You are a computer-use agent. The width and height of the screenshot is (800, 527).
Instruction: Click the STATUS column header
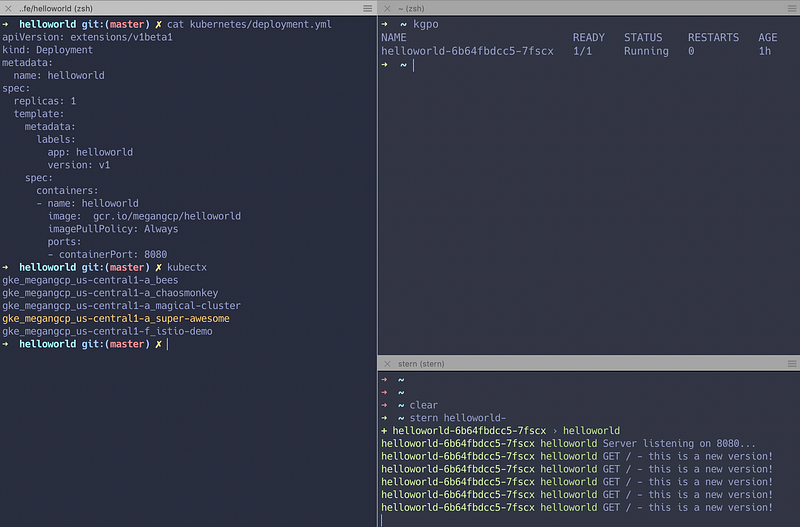coord(643,38)
